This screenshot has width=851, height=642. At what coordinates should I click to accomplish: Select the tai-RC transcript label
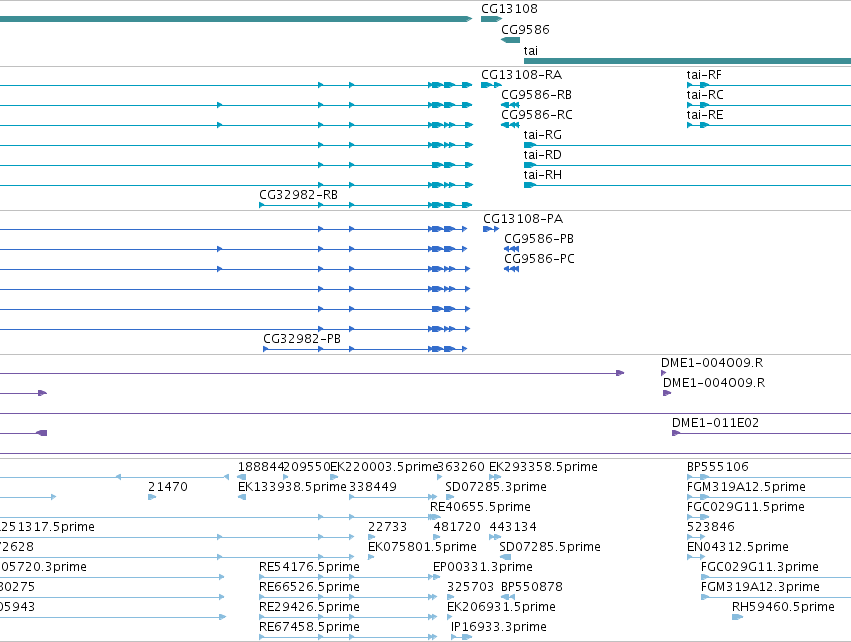coord(705,95)
